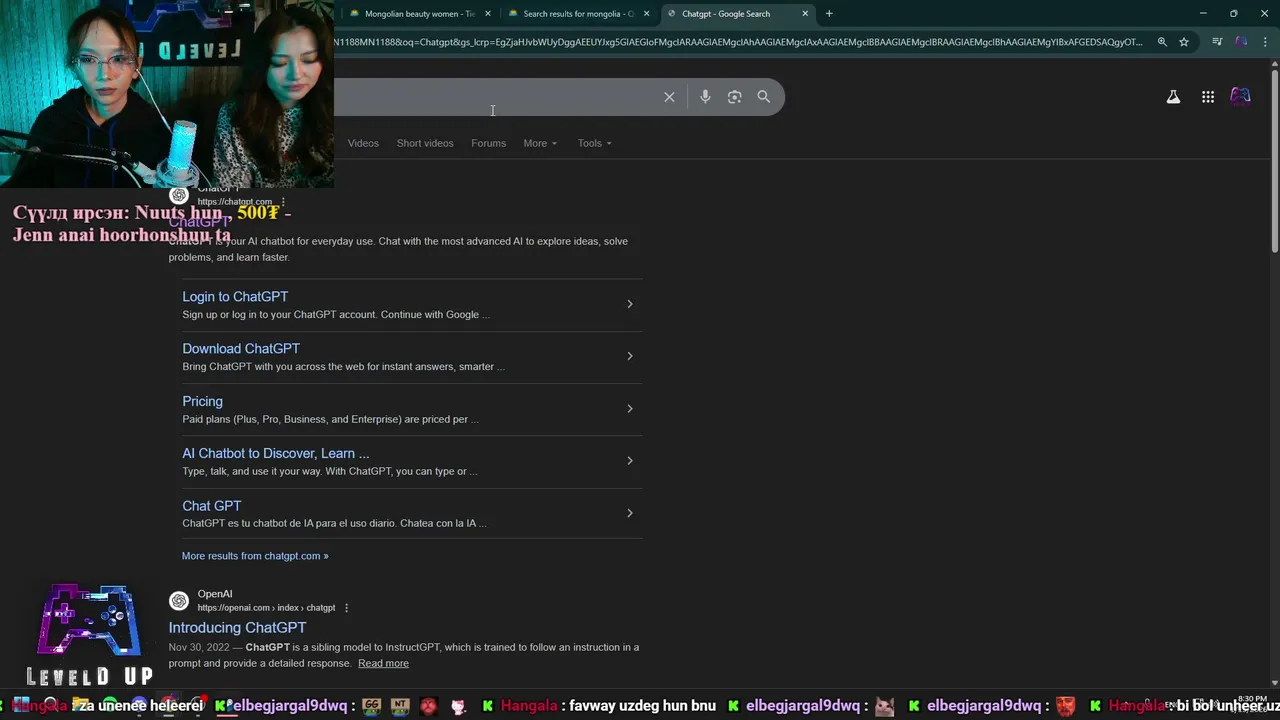Open Google Lens image search
Viewport: 1280px width, 720px height.
click(x=734, y=97)
